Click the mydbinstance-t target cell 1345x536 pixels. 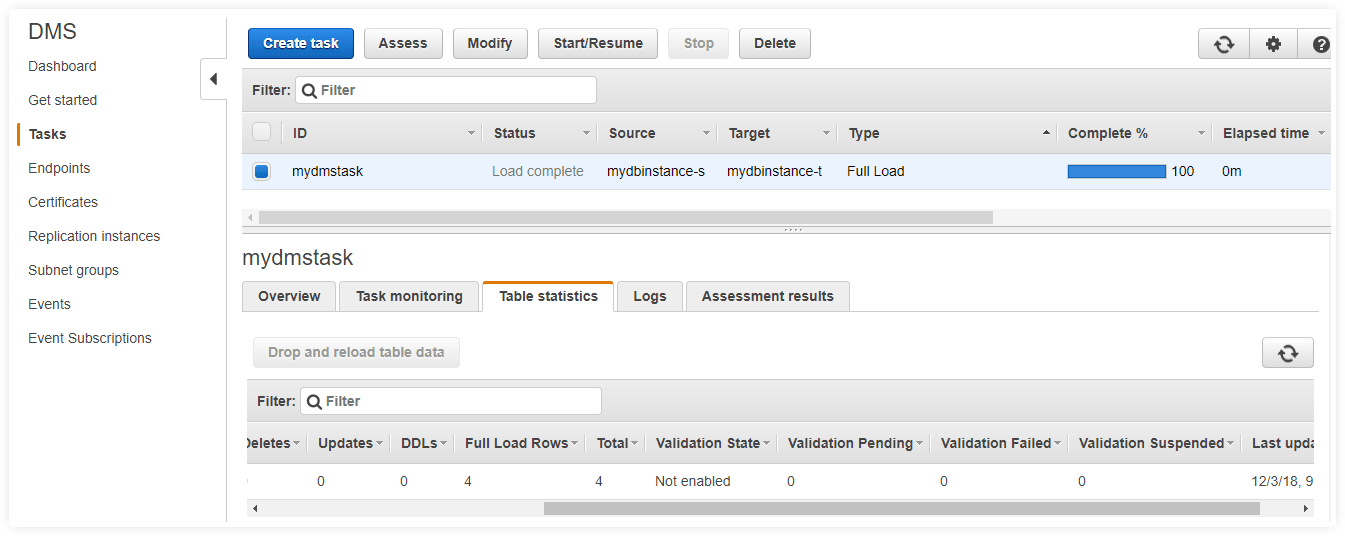[775, 172]
